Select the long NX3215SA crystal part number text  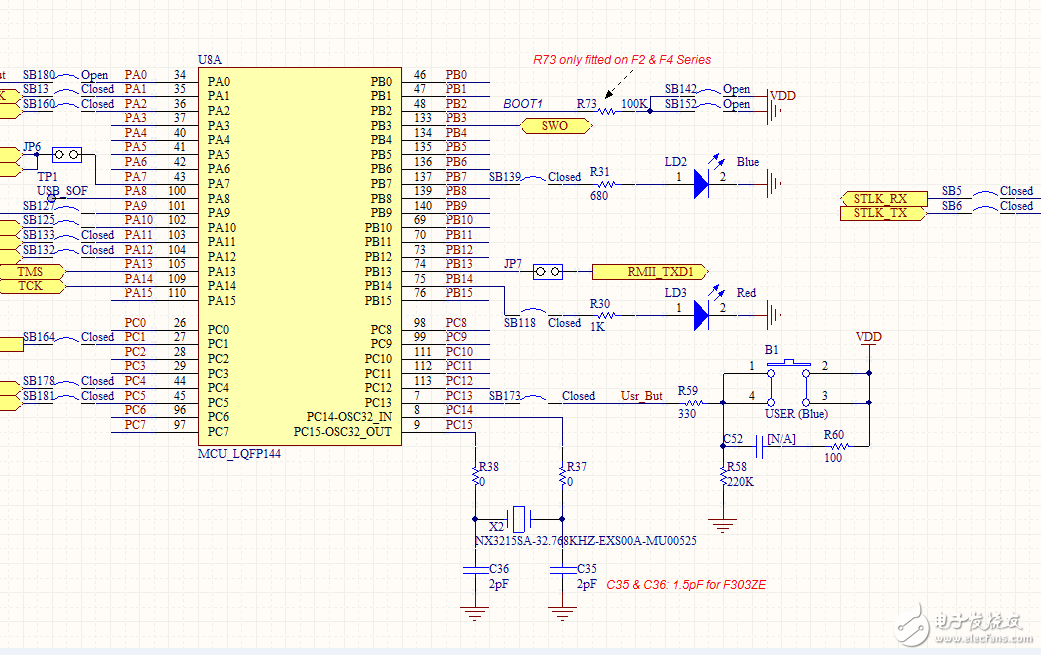pos(585,540)
